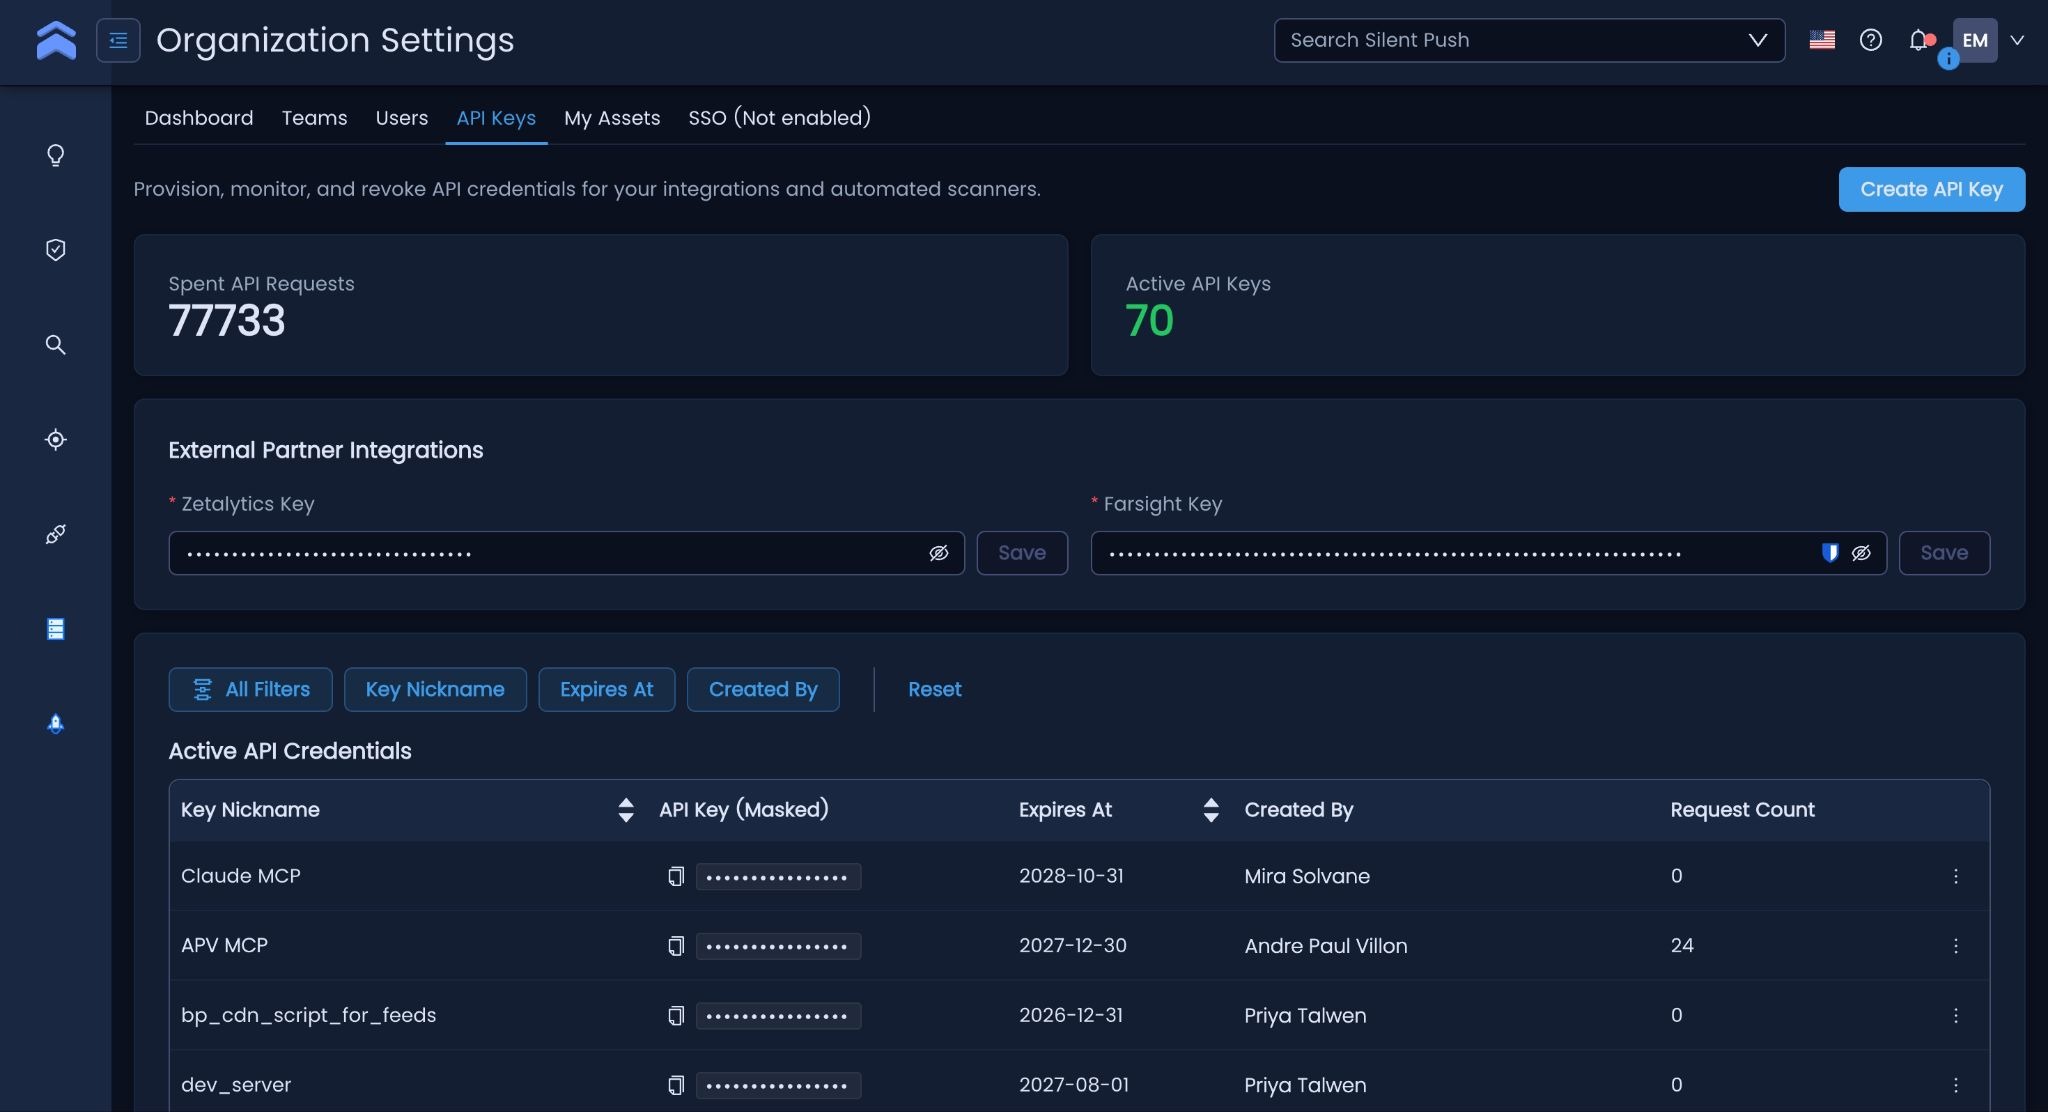The width and height of the screenshot is (2048, 1112).
Task: Click the US flag language icon
Action: pos(1822,40)
